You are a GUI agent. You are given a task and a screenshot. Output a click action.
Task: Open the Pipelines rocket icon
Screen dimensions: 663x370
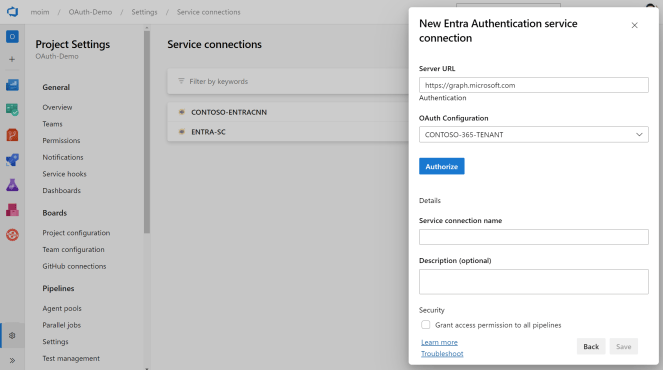click(x=12, y=160)
